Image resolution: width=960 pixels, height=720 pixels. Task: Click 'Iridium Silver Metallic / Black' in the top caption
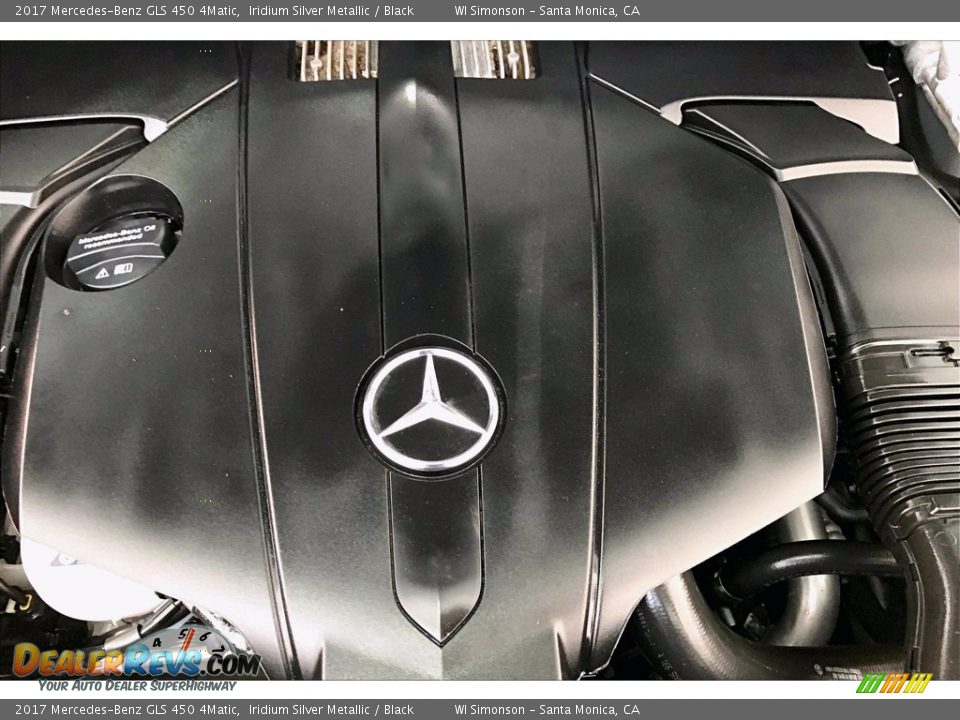click(331, 10)
